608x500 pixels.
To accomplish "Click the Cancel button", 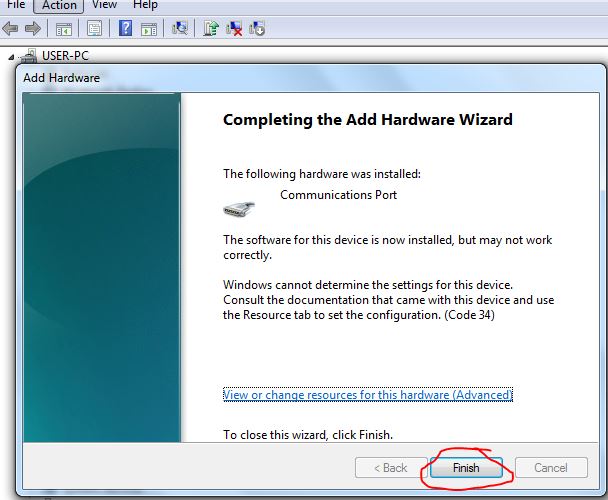I will (x=551, y=468).
